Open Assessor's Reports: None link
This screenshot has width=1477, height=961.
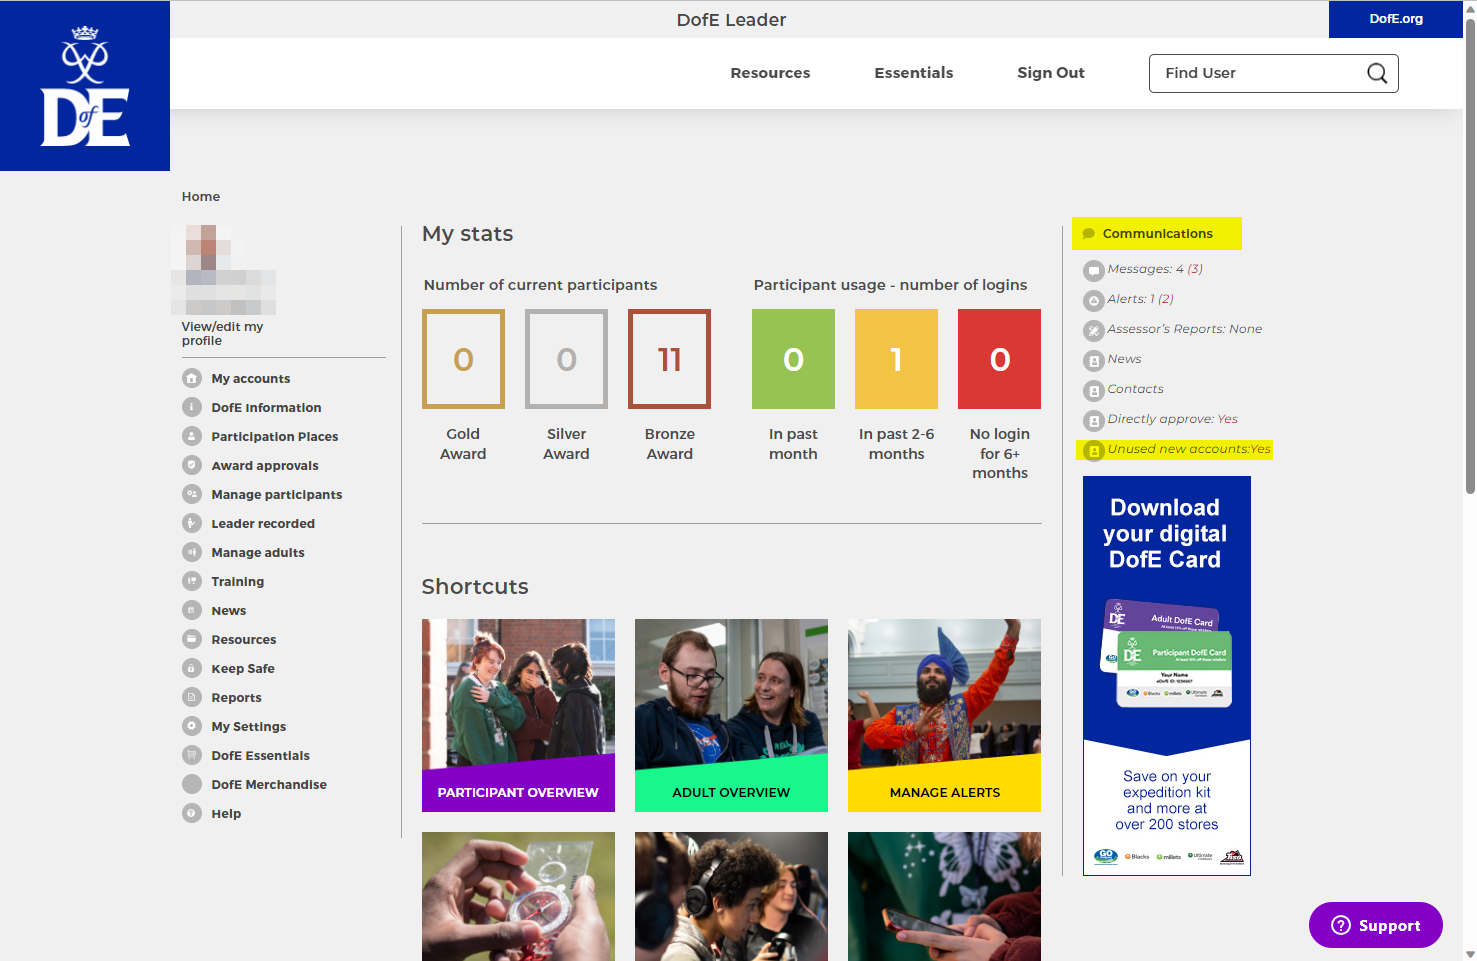pos(1184,329)
